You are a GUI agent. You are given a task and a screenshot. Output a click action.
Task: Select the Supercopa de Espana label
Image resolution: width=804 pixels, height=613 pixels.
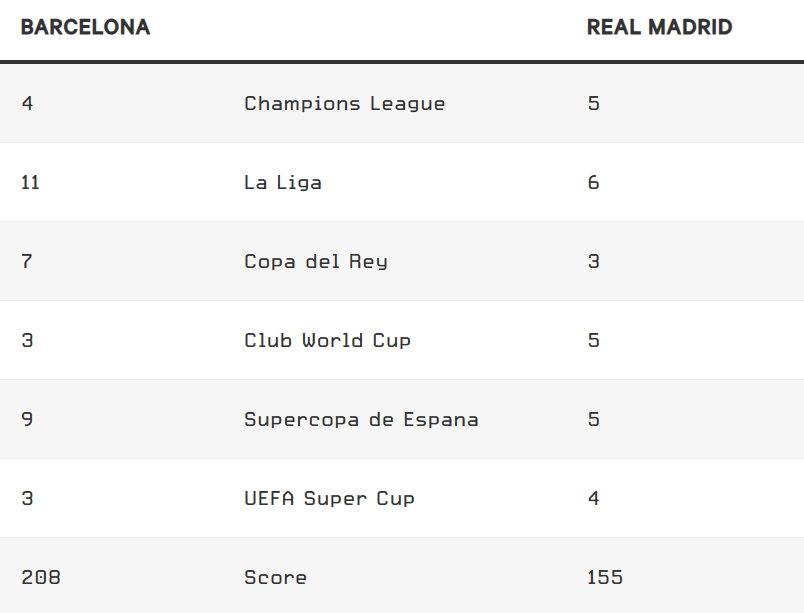click(x=361, y=419)
